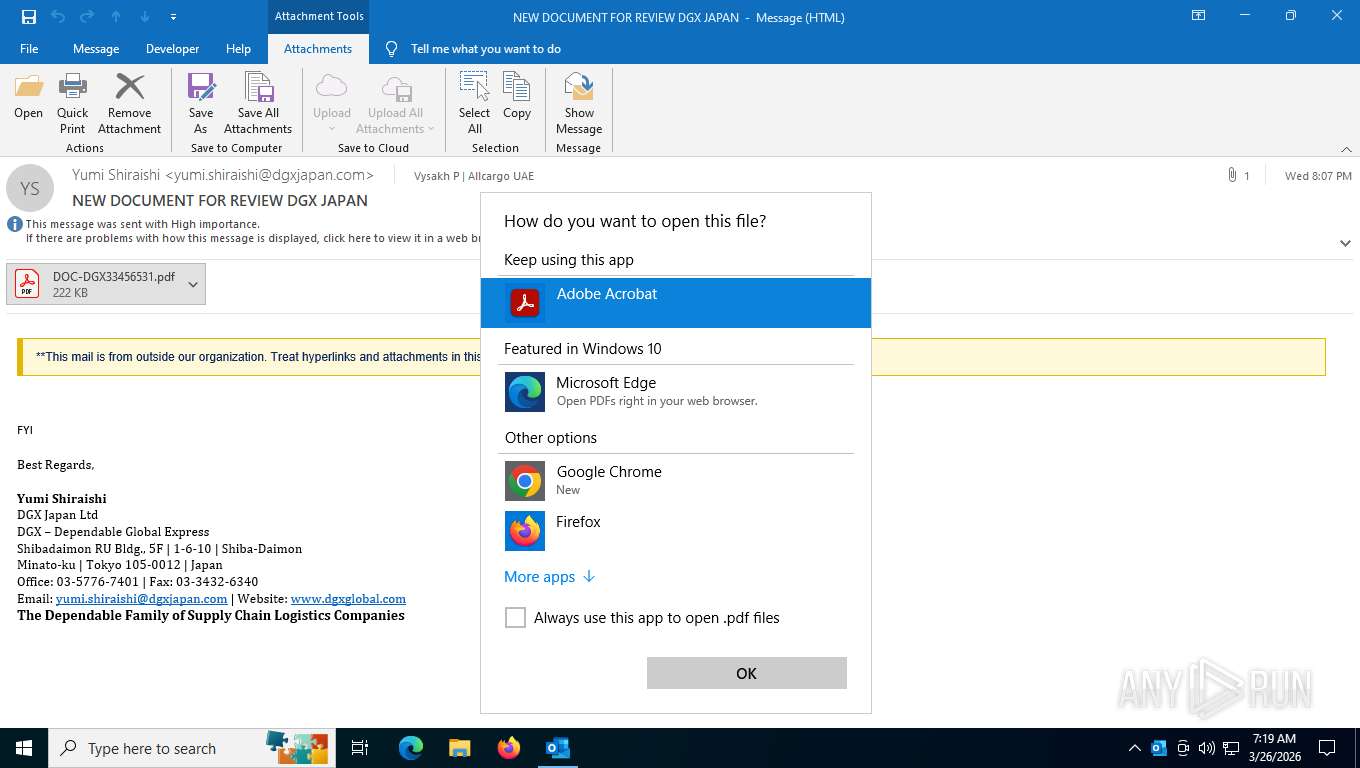Viewport: 1360px width, 768px height.
Task: Launch Firefox from the taskbar
Action: [508, 748]
